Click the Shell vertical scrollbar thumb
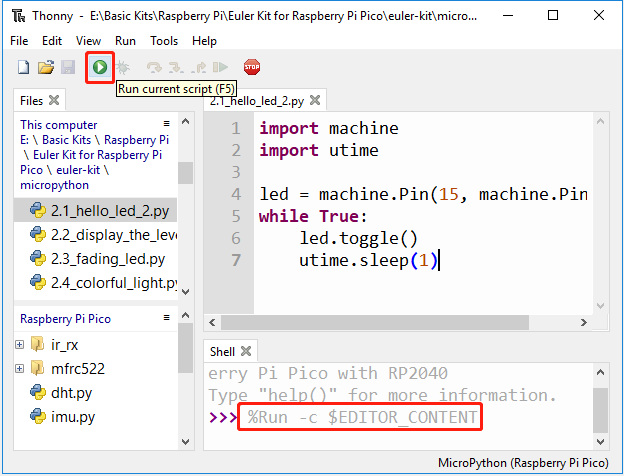The image size is (624, 476). click(601, 410)
